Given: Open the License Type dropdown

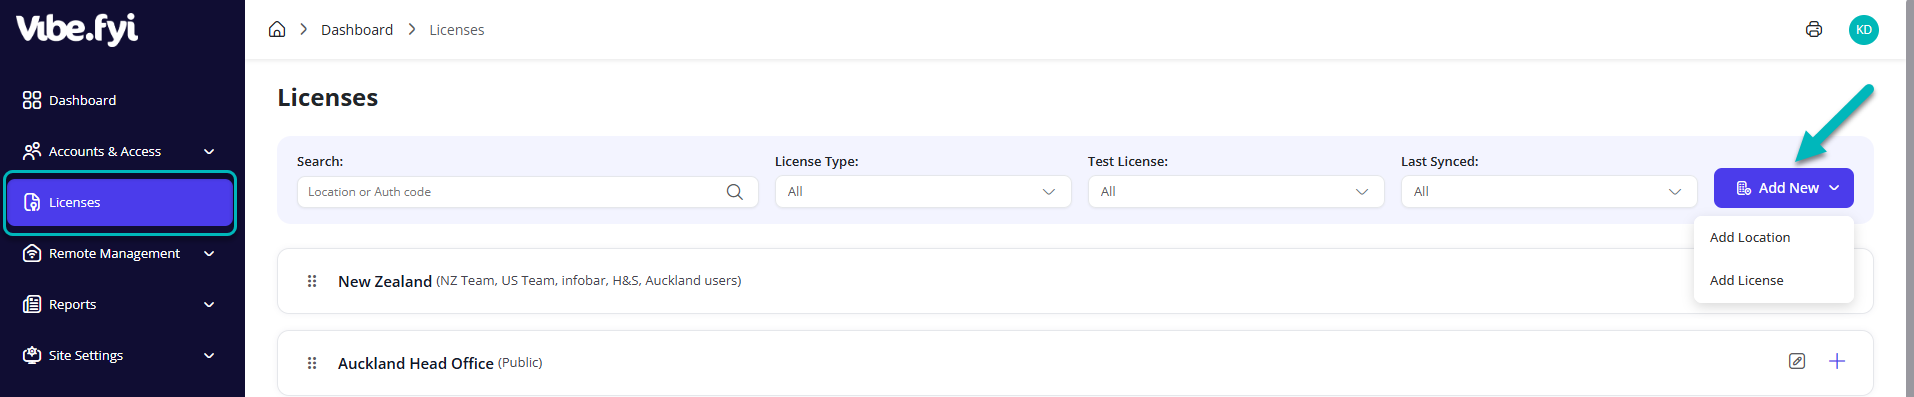Looking at the screenshot, I should 923,192.
